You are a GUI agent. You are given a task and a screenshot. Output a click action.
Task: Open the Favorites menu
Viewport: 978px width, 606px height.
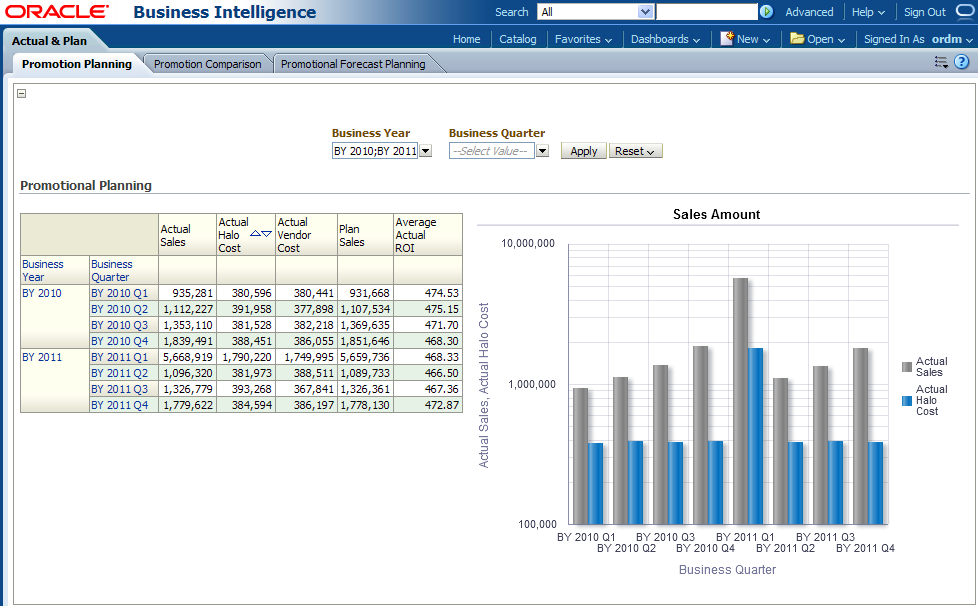coord(583,39)
